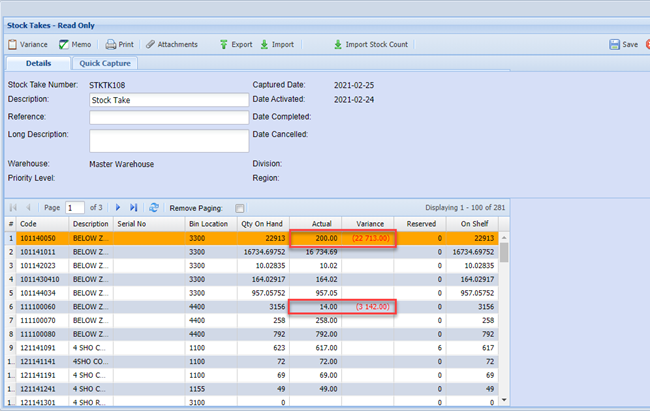This screenshot has width=650, height=411.
Task: Sort by Qty On Hand column
Action: pos(263,224)
